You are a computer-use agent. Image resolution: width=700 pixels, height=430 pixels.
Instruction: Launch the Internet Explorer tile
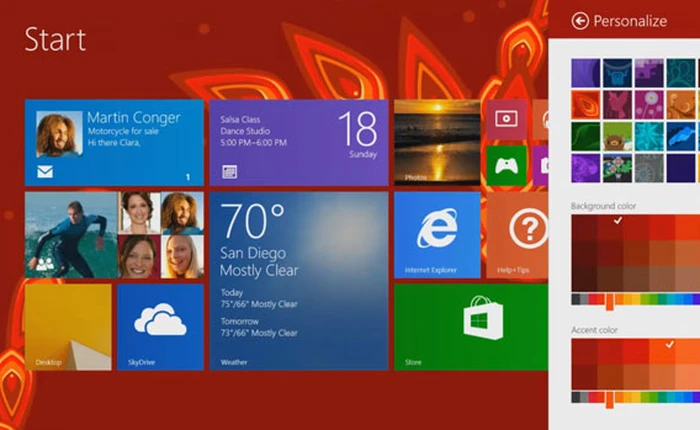tap(437, 235)
